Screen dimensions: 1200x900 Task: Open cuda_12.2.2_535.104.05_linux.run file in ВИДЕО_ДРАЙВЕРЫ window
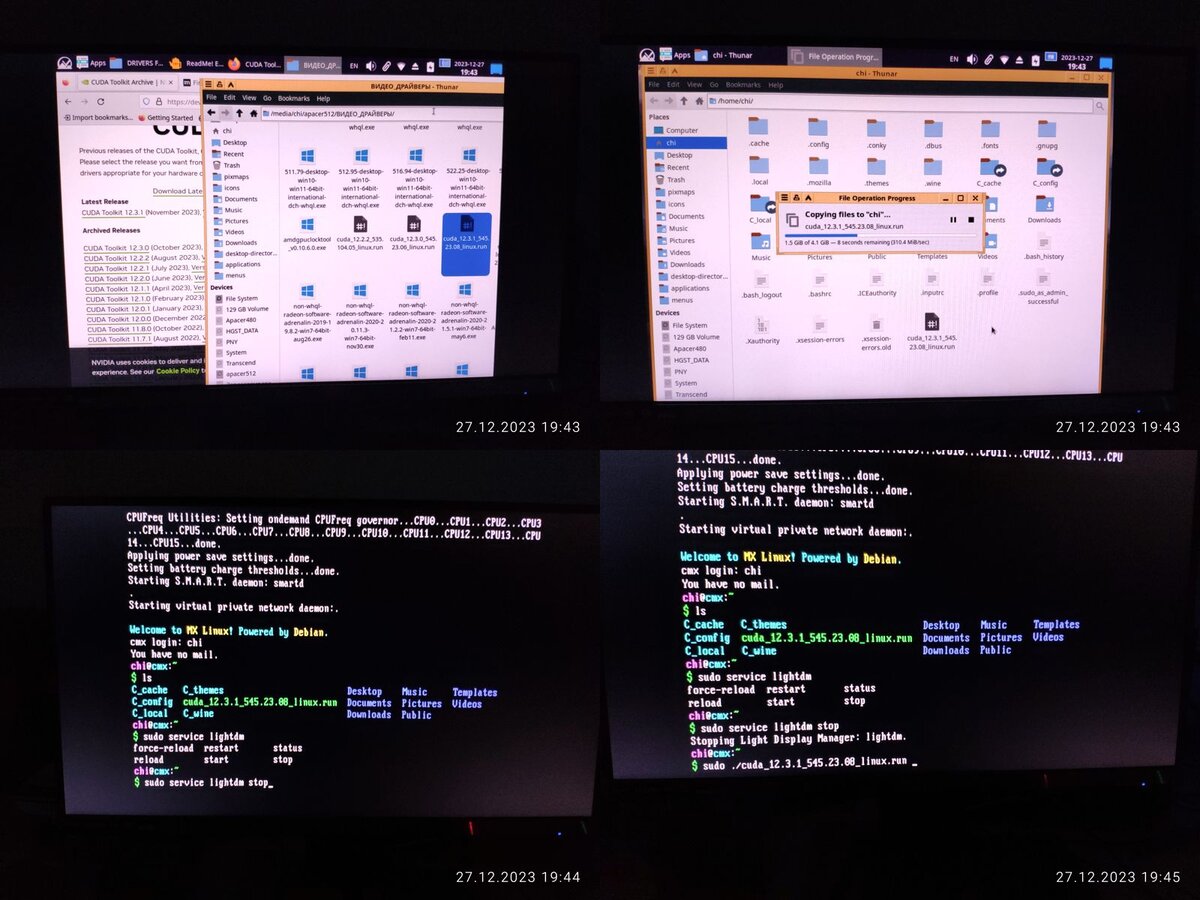coord(360,234)
